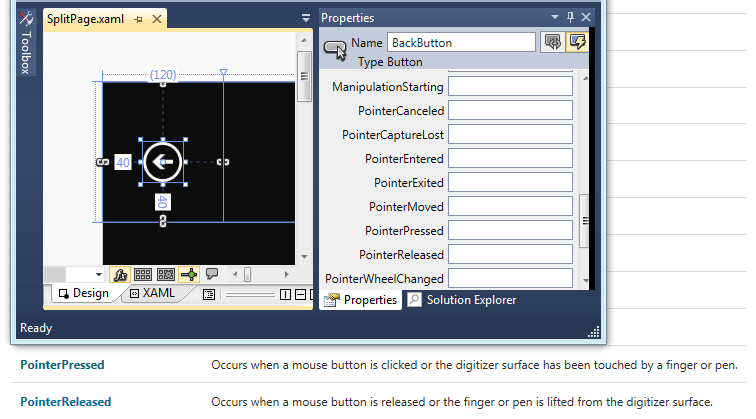Click the up arrow of the Properties scrollbar
Screen dimensions: 756x419
(x=585, y=78)
